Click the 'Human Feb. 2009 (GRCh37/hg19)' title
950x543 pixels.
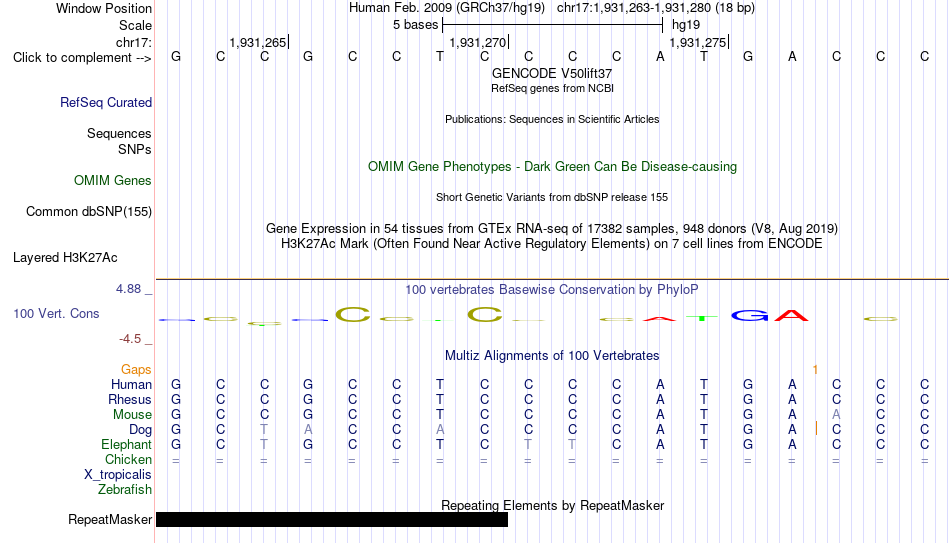click(x=447, y=8)
